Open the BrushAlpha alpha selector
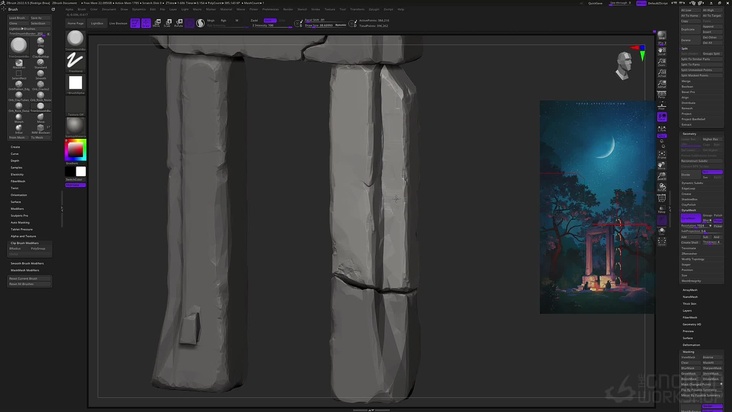The height and width of the screenshot is (412, 732). tap(75, 83)
